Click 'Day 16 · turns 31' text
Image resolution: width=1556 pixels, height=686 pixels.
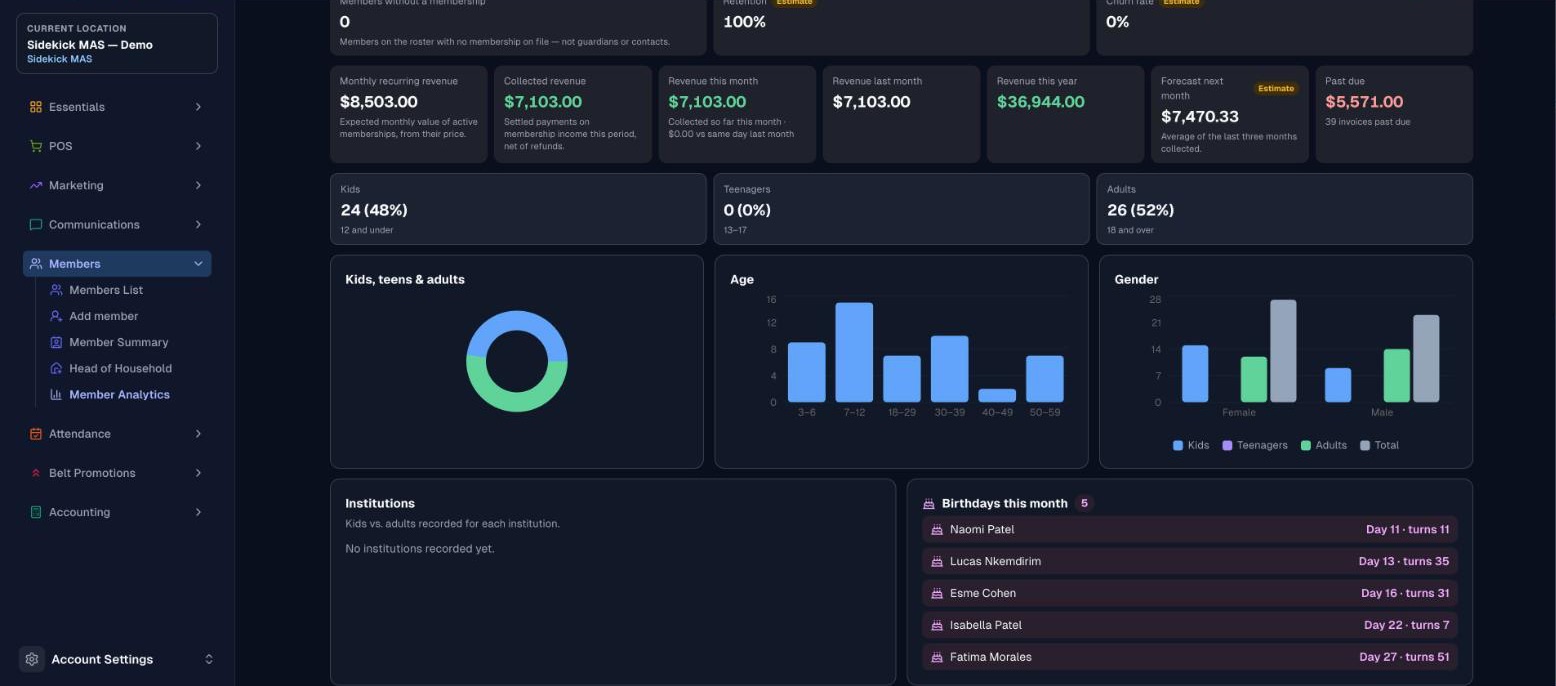tap(1405, 594)
